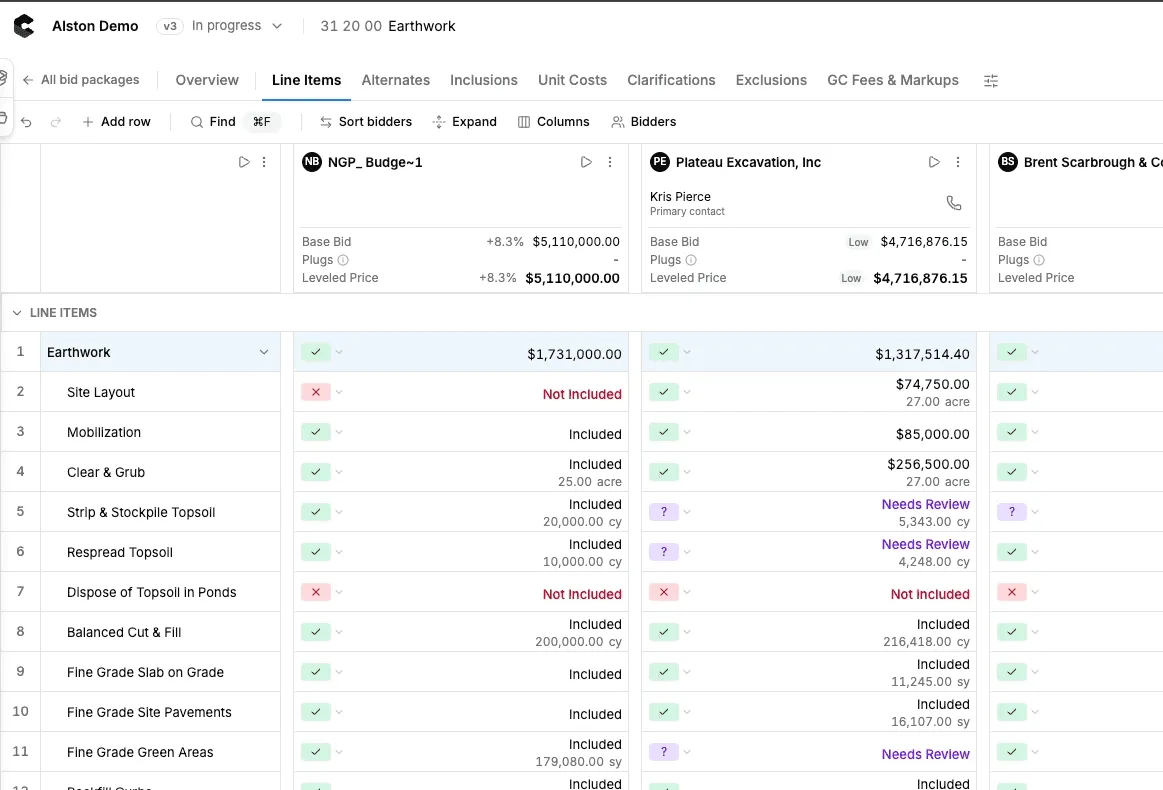Click play icon in NGP_Budge~1 header
Viewport: 1163px width, 790px height.
pyautogui.click(x=586, y=162)
